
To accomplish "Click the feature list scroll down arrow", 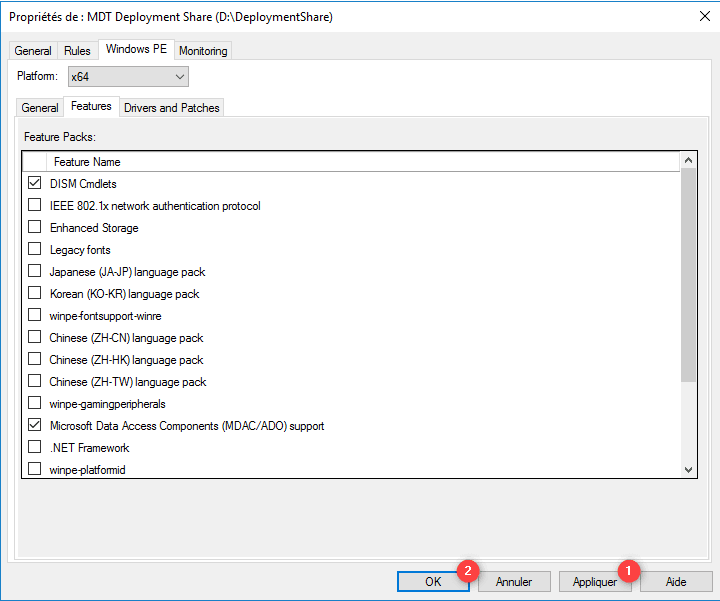I will pos(688,470).
